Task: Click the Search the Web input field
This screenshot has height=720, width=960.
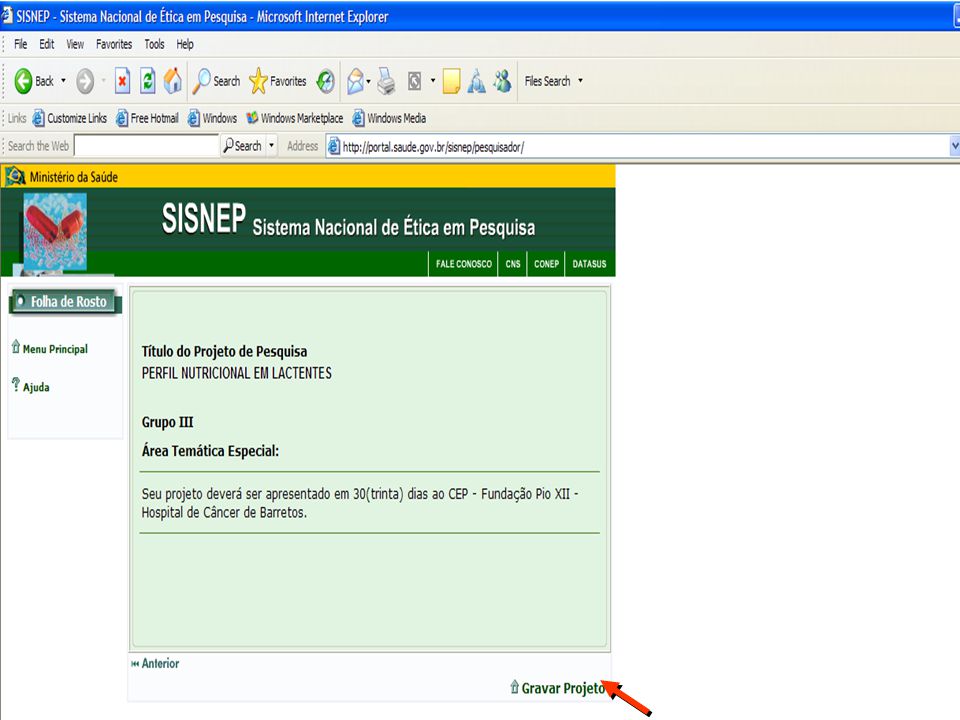Action: (x=146, y=146)
